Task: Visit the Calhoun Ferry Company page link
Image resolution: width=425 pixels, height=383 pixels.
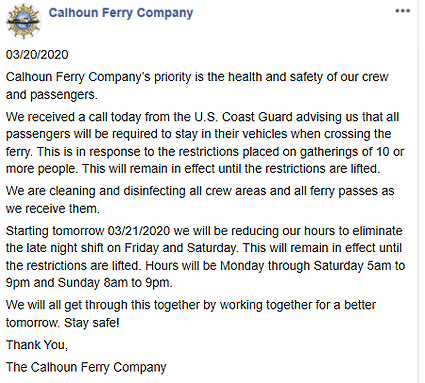Action: (x=121, y=13)
